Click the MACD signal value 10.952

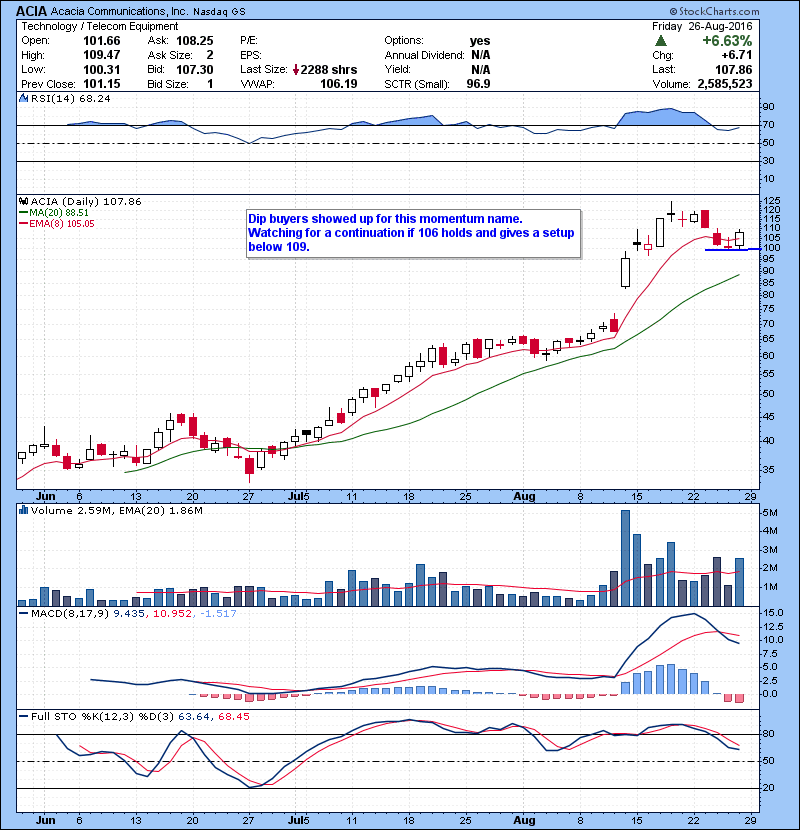pyautogui.click(x=172, y=613)
